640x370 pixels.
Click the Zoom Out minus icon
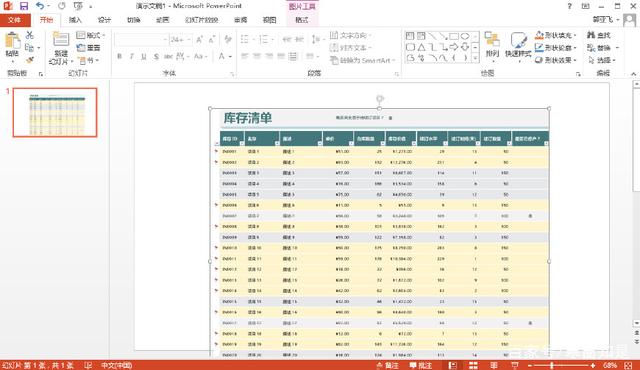coord(529,365)
